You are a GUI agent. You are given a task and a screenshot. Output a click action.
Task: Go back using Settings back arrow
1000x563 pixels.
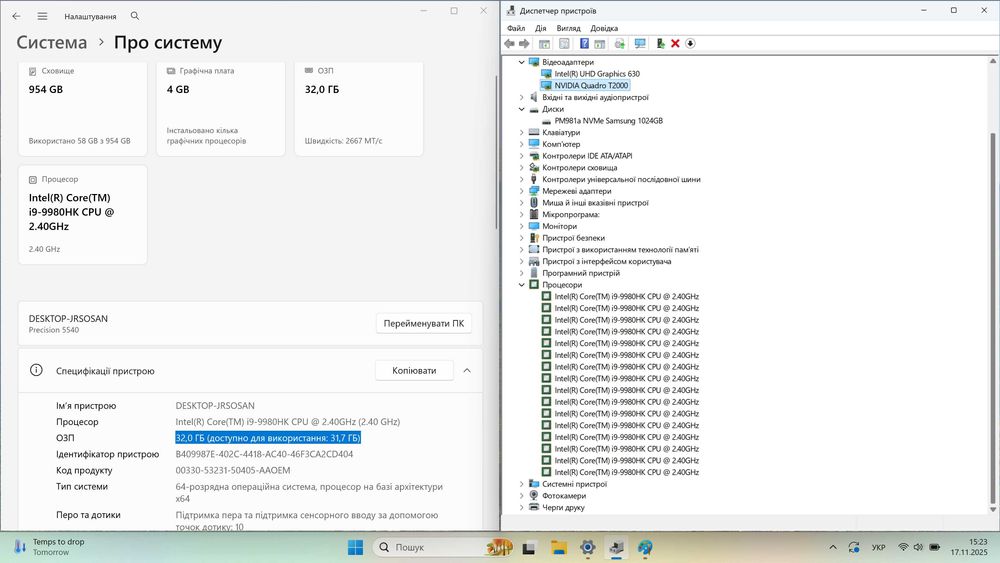[x=17, y=16]
